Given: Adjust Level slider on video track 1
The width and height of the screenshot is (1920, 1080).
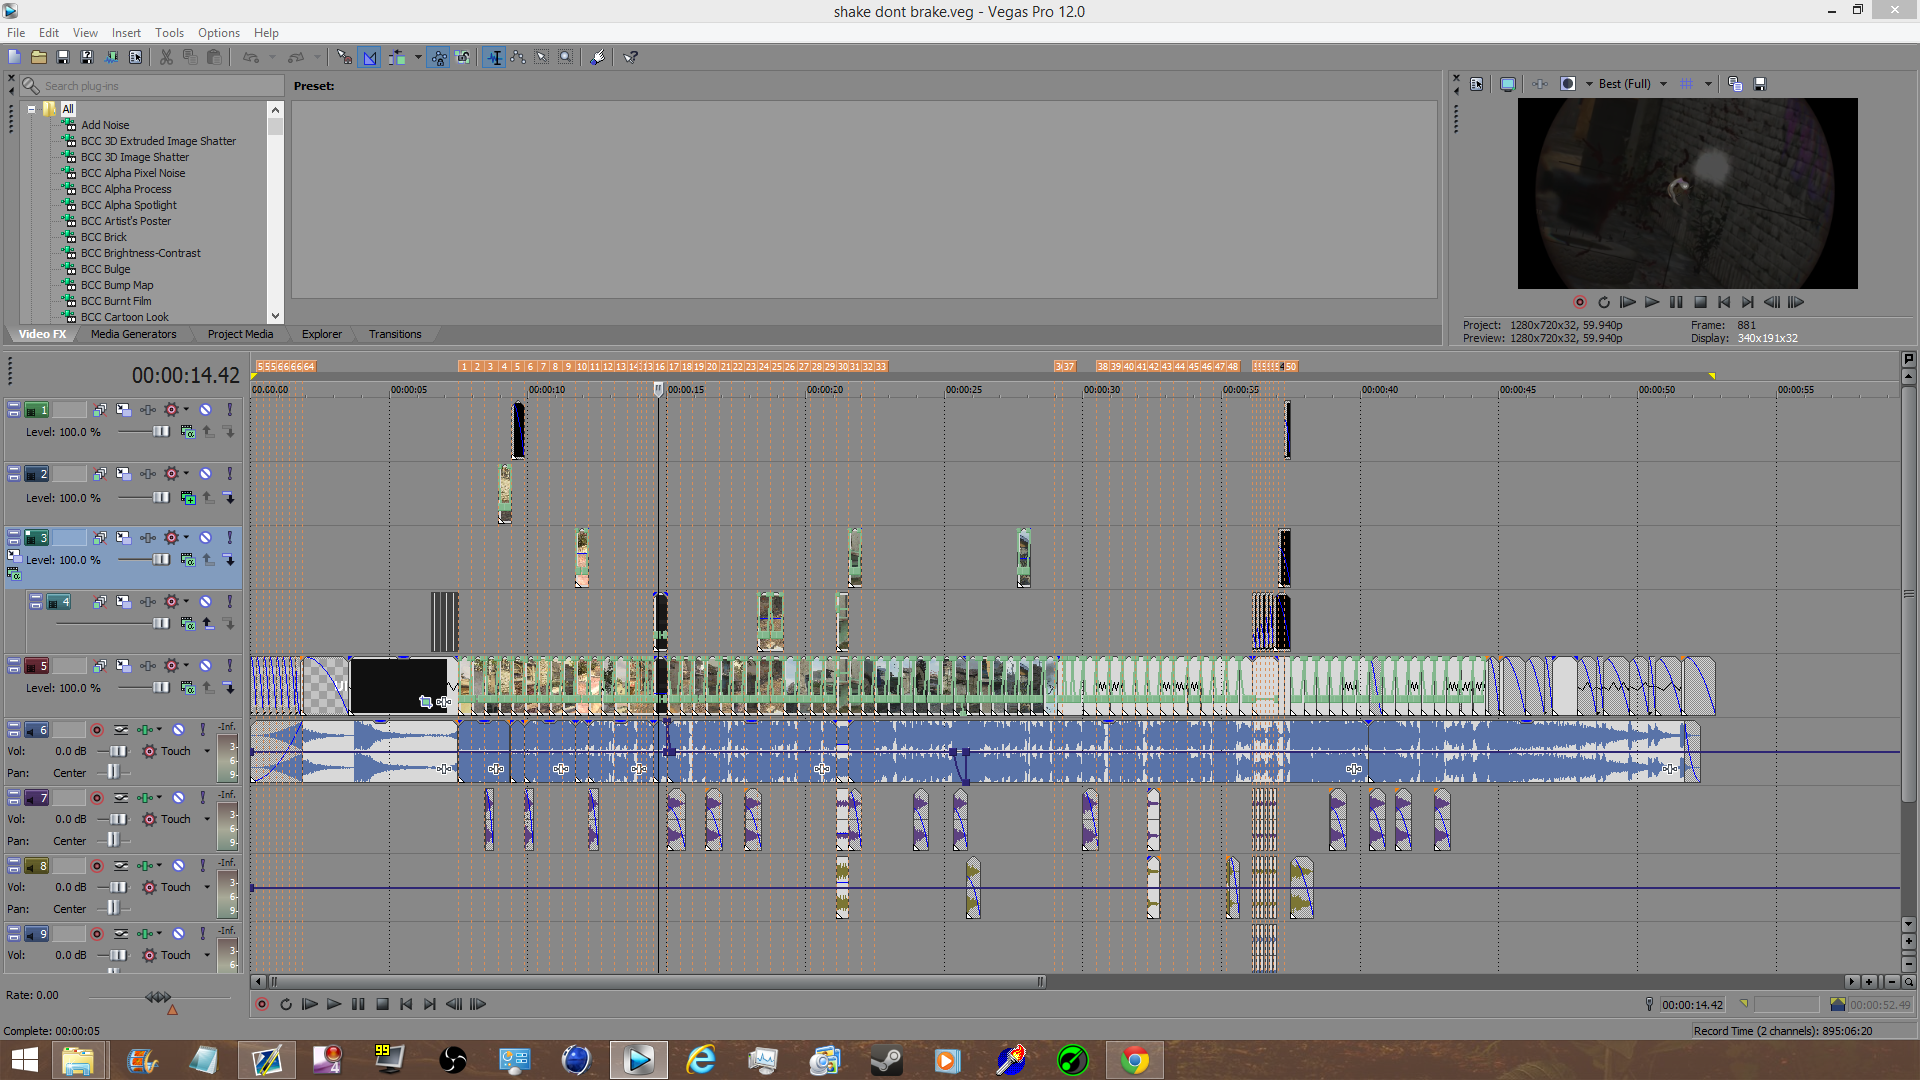Looking at the screenshot, I should pyautogui.click(x=160, y=432).
